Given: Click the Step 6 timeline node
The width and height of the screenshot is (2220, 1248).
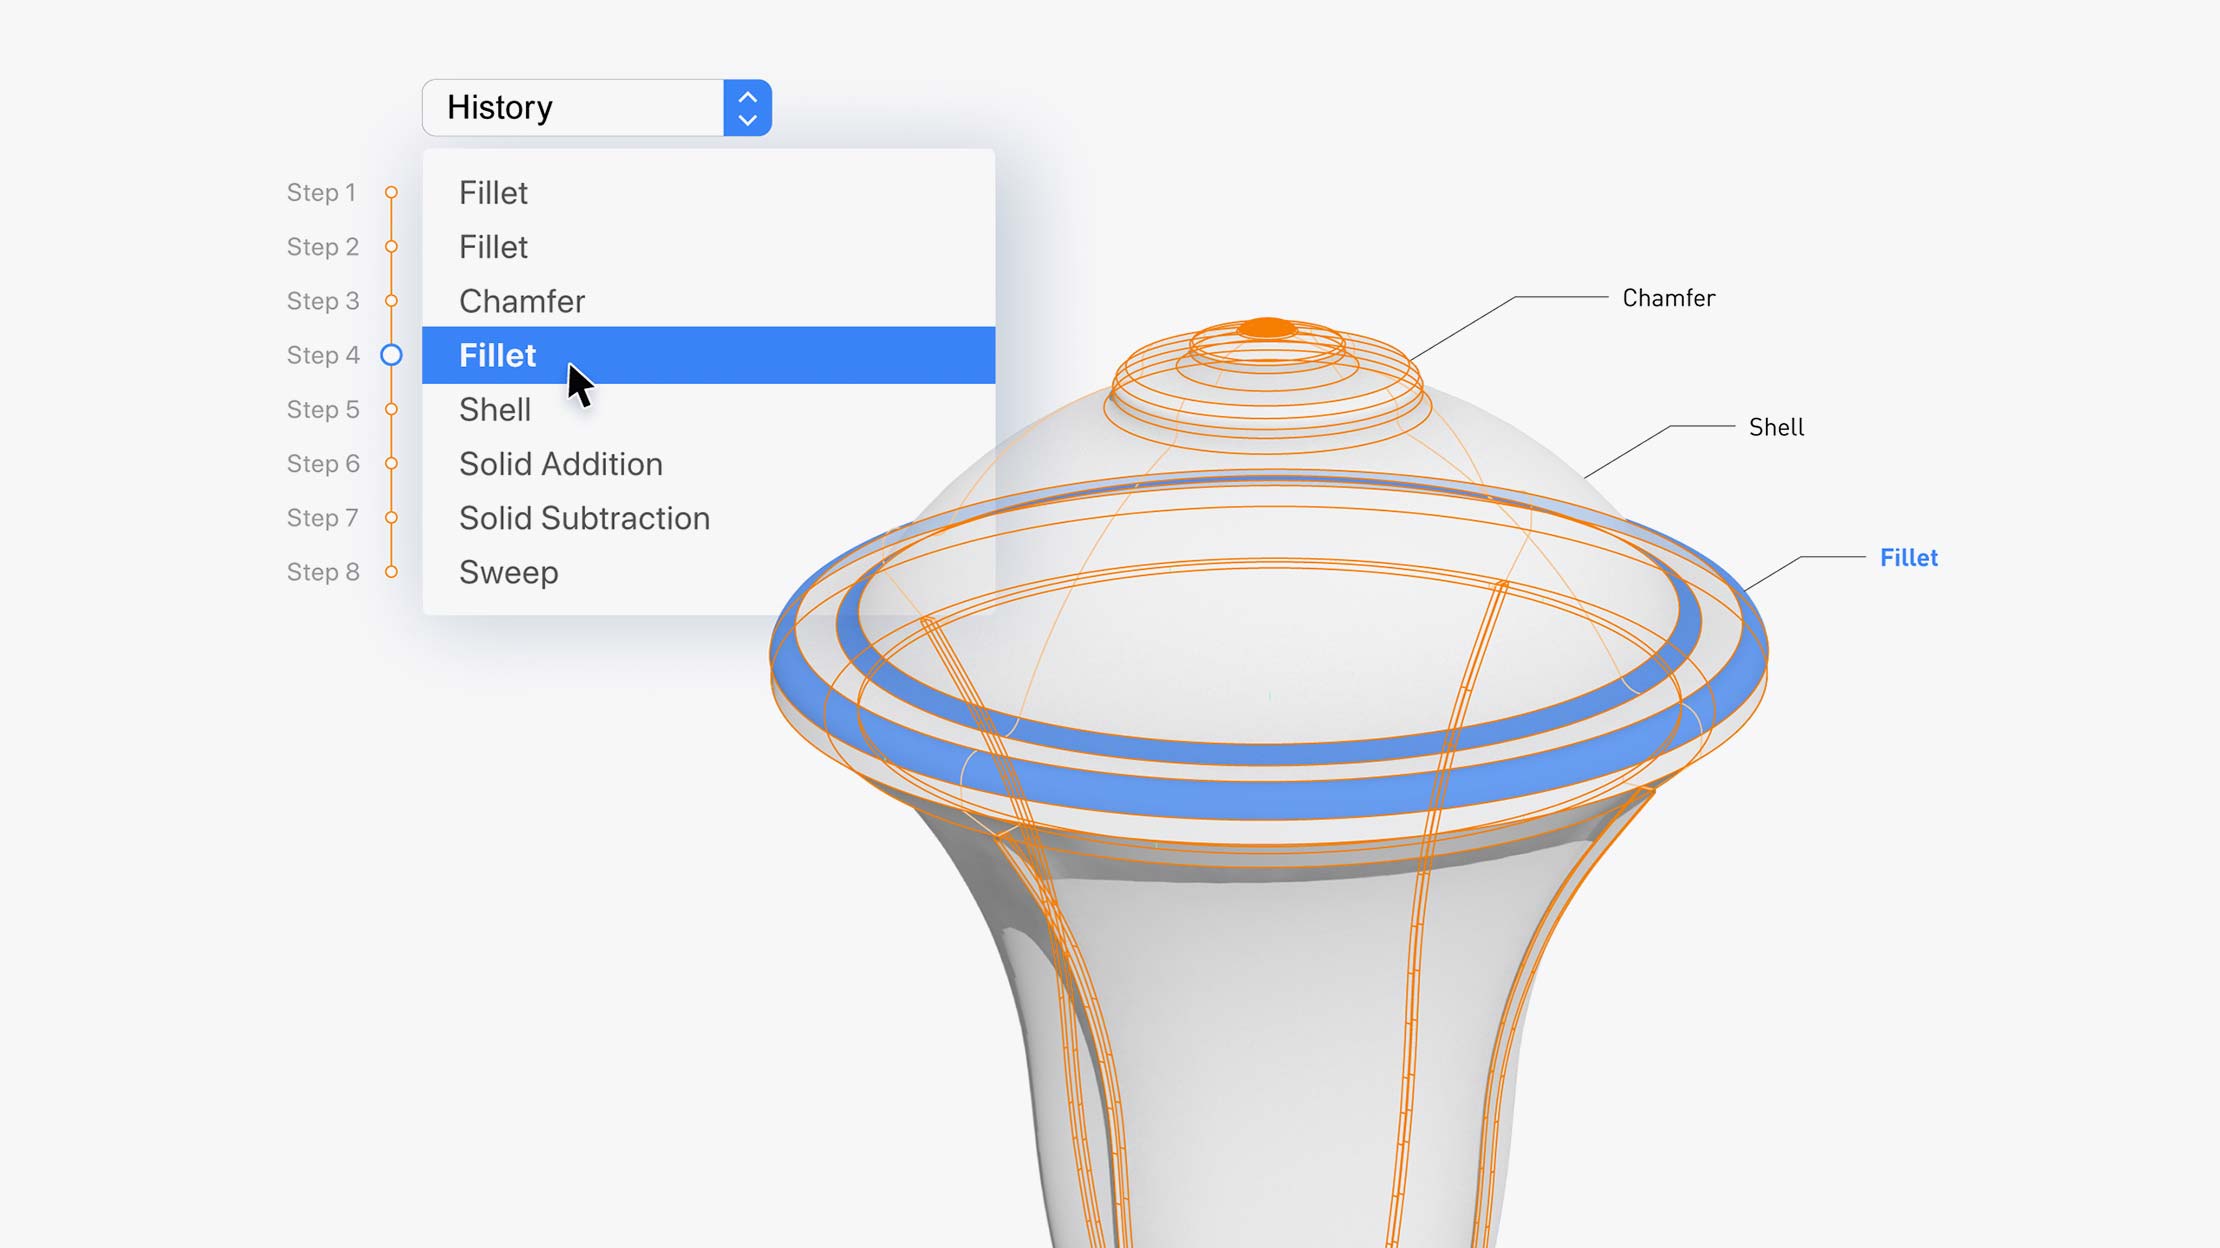Looking at the screenshot, I should (x=391, y=463).
